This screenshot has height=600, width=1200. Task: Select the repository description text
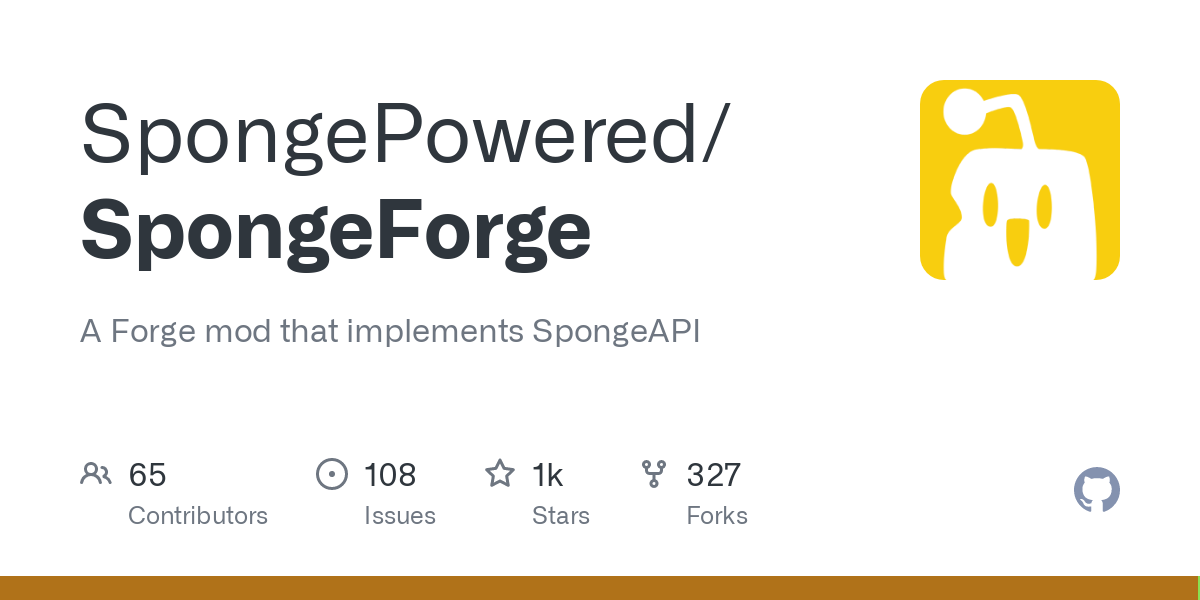point(390,332)
